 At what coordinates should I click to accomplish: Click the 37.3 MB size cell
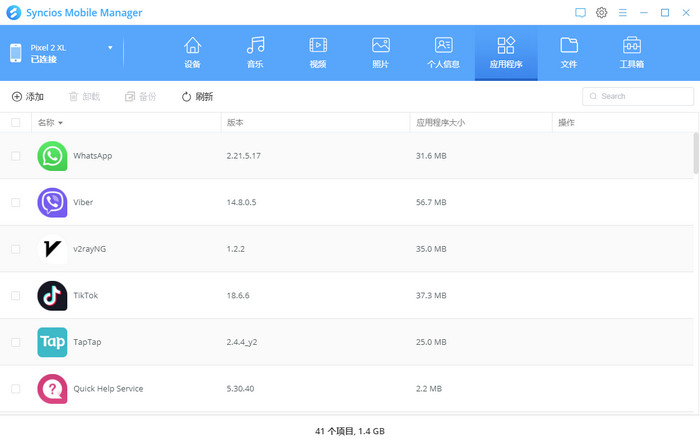click(x=431, y=295)
